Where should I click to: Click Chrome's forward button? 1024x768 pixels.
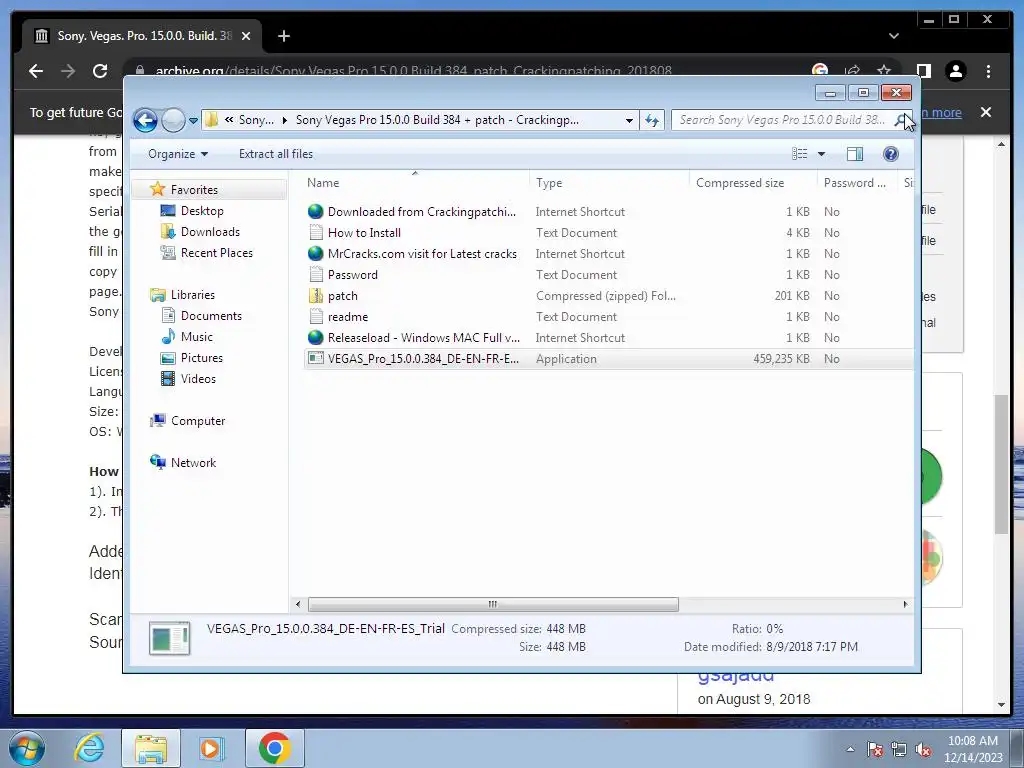click(x=68, y=71)
